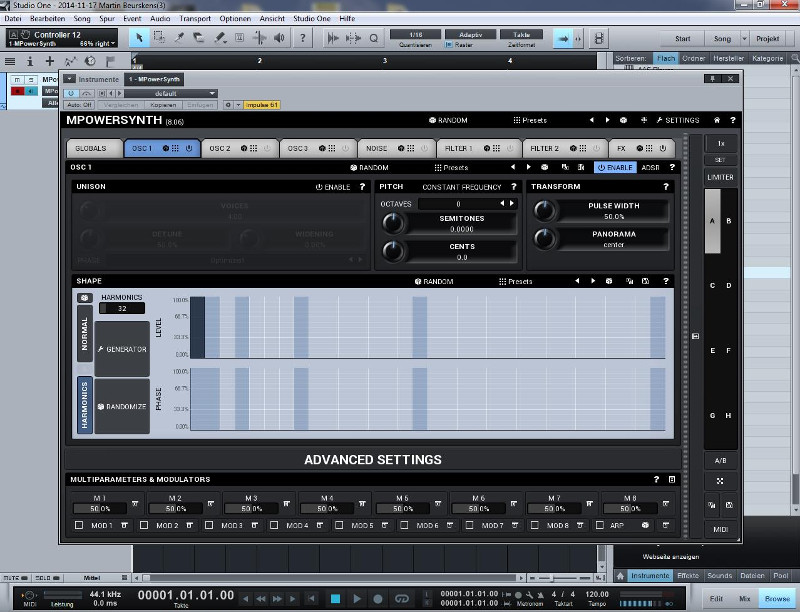Viewport: 800px width, 612px height.
Task: Open the Browse view button
Action: (777, 599)
